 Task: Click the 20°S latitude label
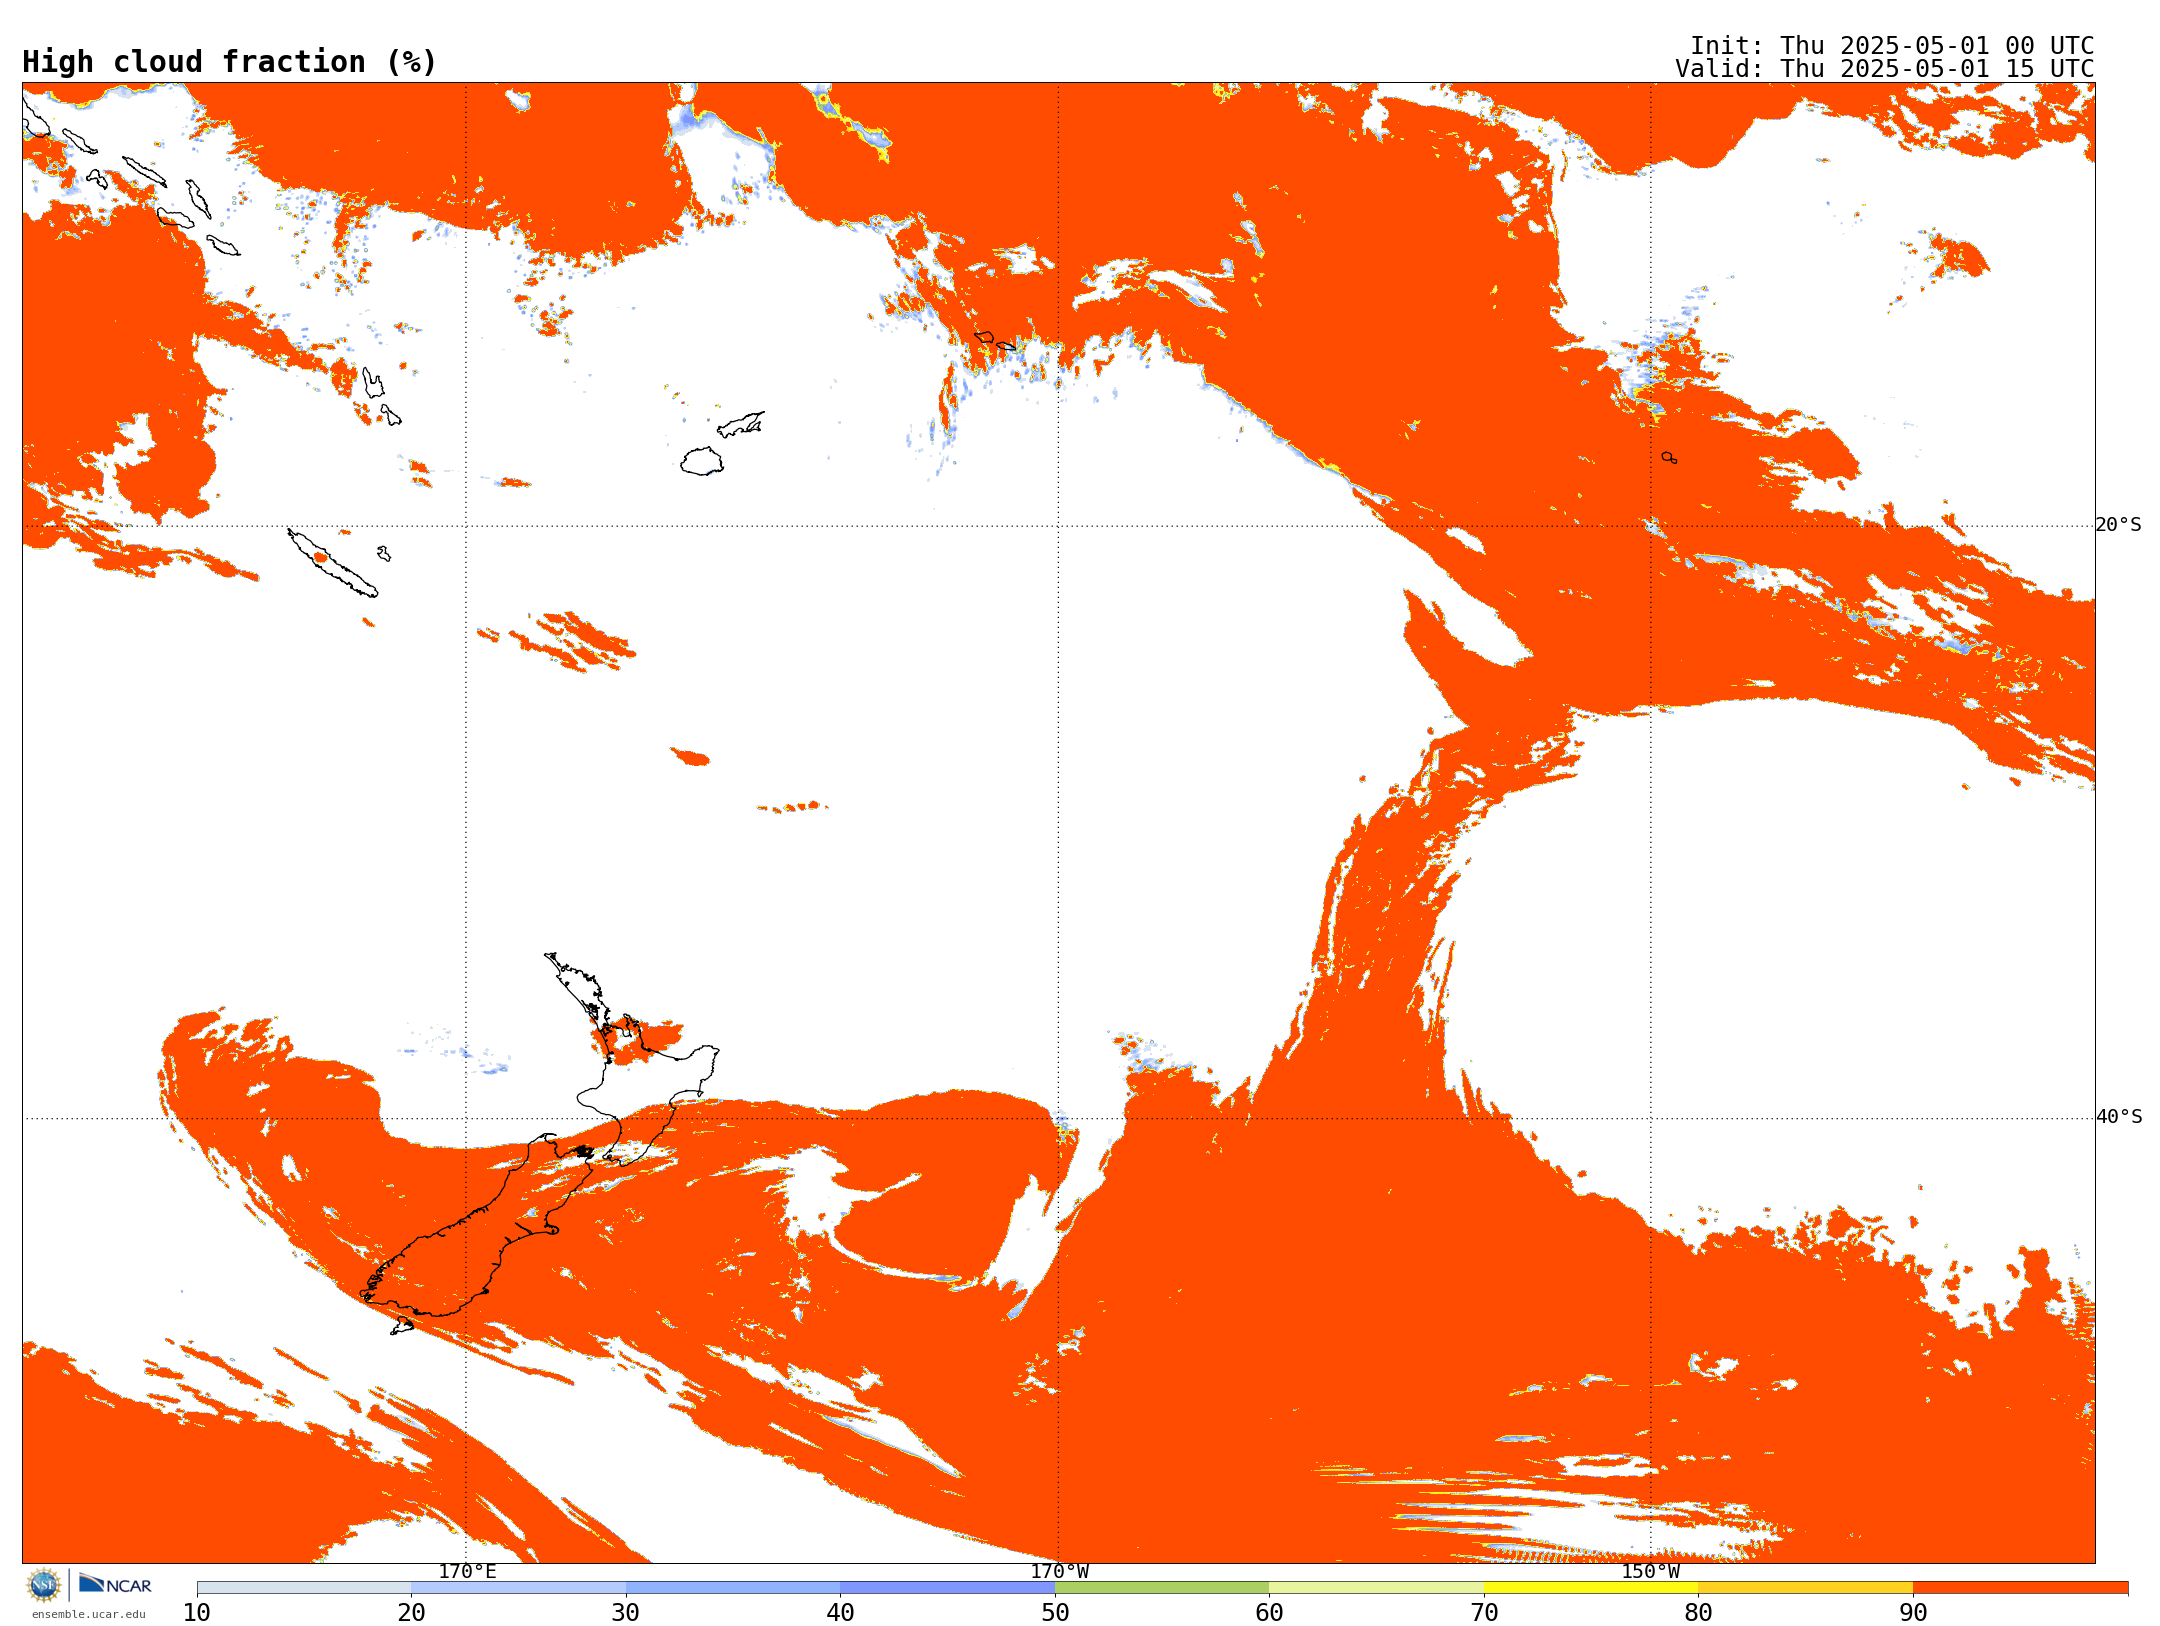click(x=2119, y=525)
